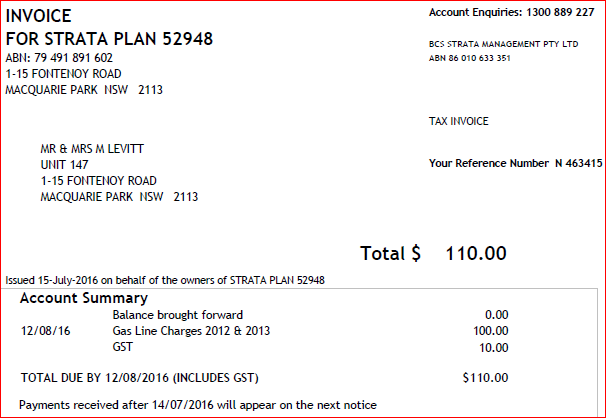Click the UNIT 147 address line
Image resolution: width=606 pixels, height=418 pixels.
coord(65,165)
